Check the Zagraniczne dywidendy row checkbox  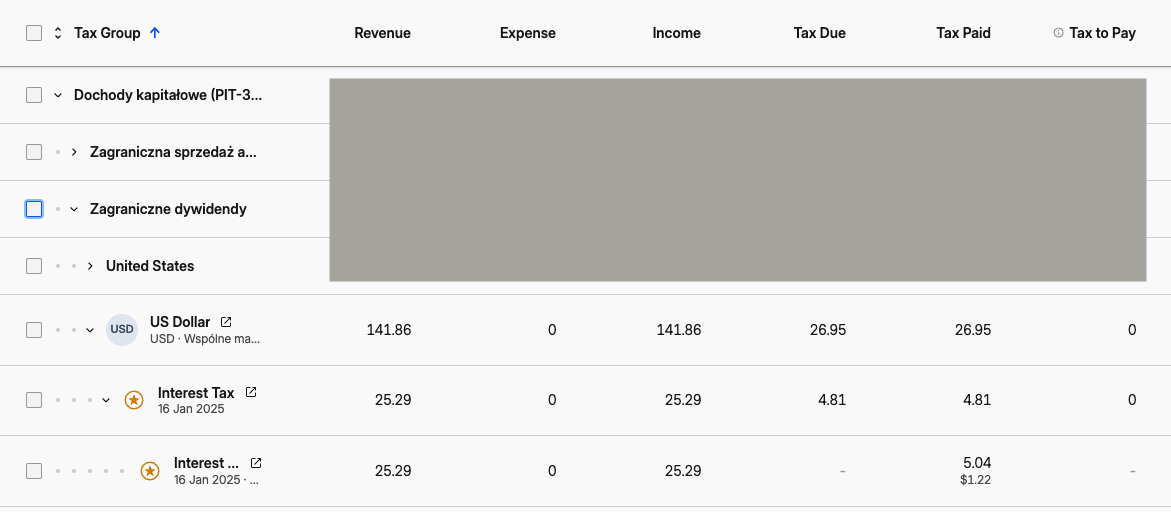34,209
